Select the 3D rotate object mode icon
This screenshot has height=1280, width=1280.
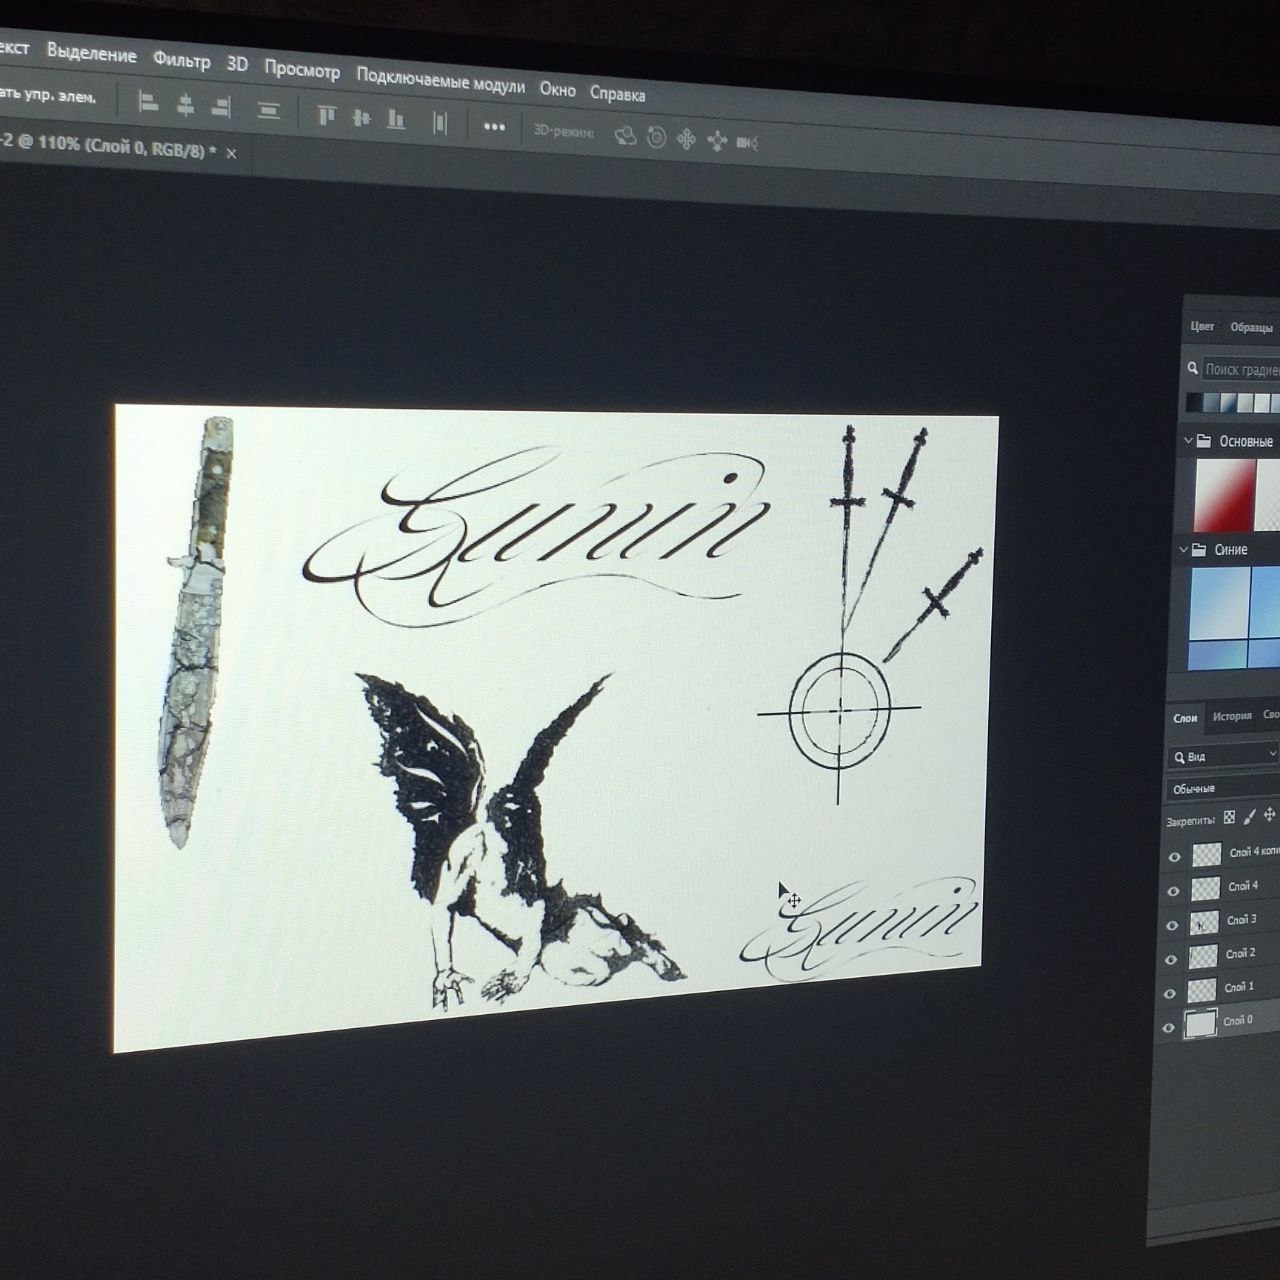pyautogui.click(x=625, y=136)
